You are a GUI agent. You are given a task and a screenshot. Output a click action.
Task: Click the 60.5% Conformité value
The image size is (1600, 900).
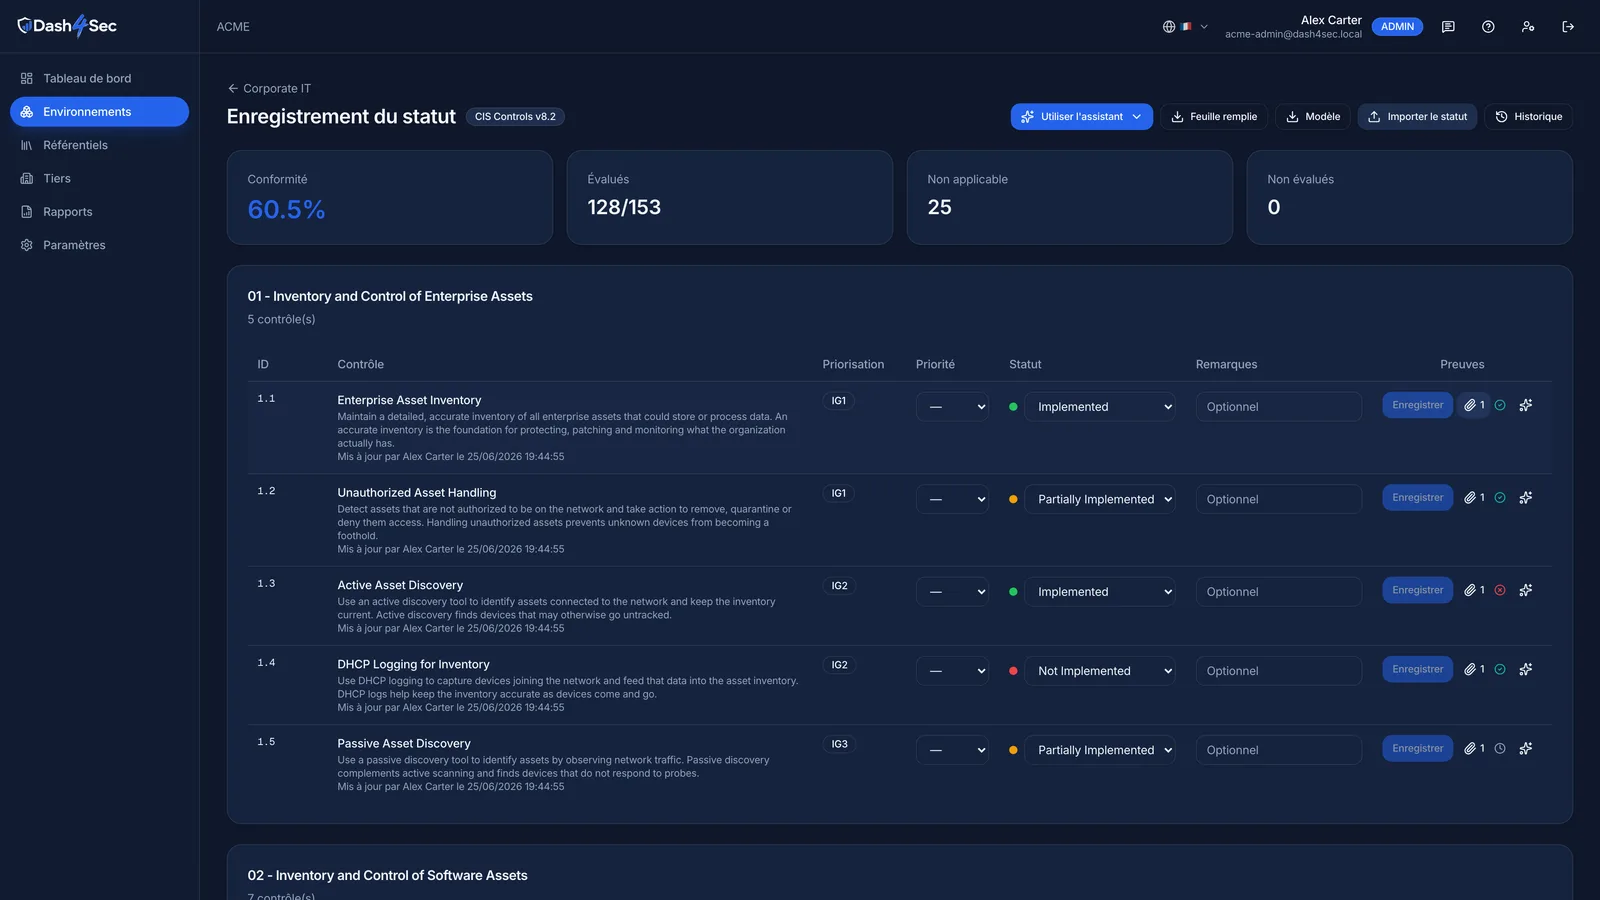[x=286, y=209]
